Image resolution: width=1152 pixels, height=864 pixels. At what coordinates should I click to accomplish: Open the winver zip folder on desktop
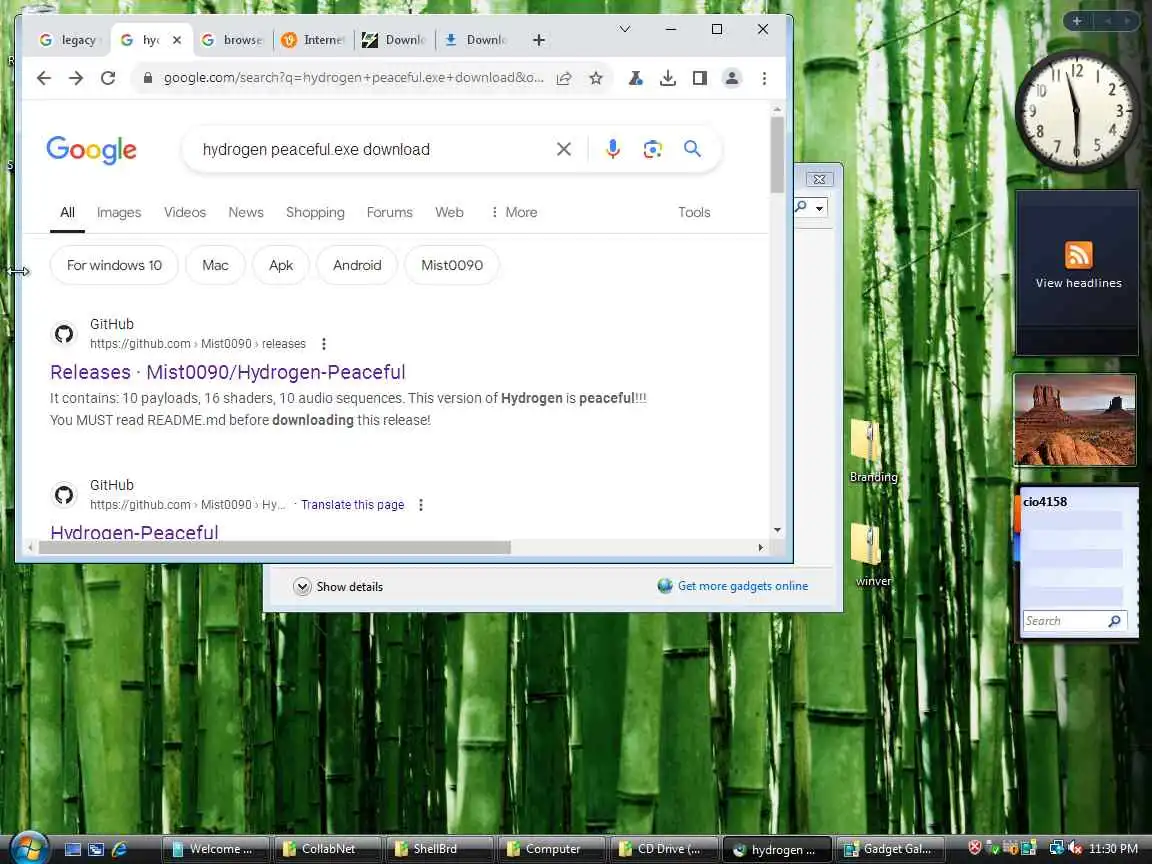pos(873,555)
